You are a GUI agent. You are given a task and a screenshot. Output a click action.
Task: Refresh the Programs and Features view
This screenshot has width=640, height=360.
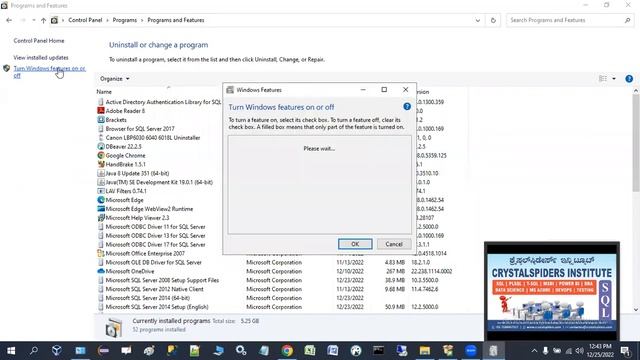click(x=493, y=20)
